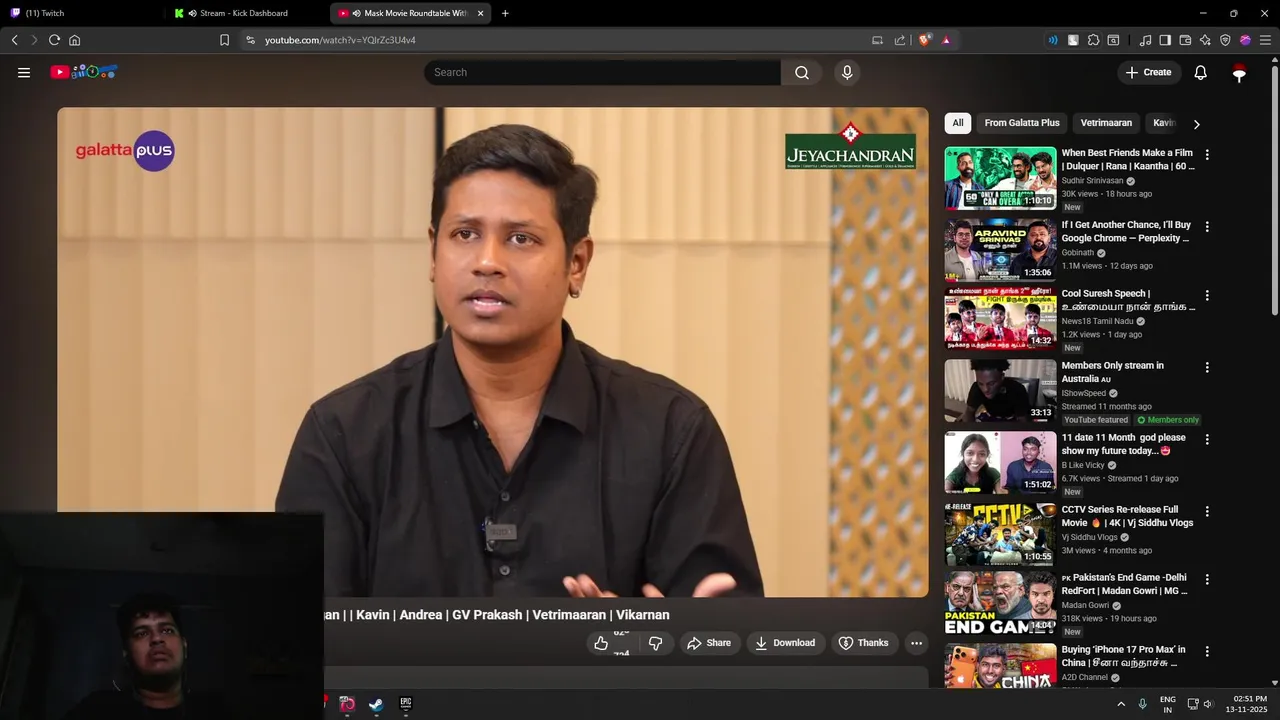The width and height of the screenshot is (1280, 720).
Task: Open Vj Siddhu Vlogs channel link
Action: (x=1090, y=537)
